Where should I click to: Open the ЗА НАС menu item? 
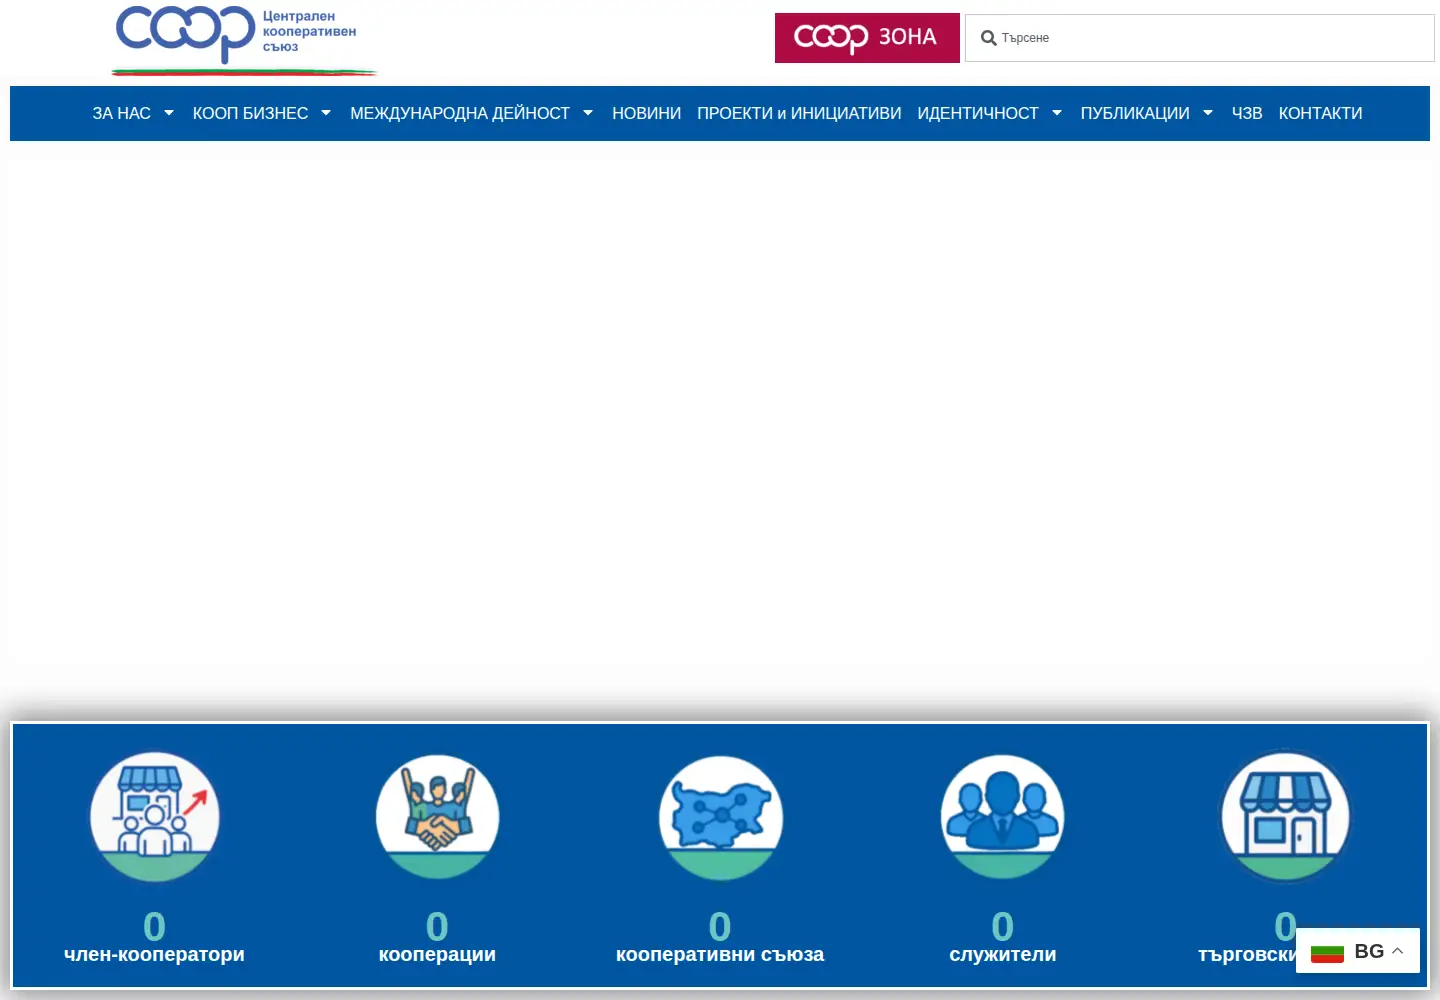point(122,113)
